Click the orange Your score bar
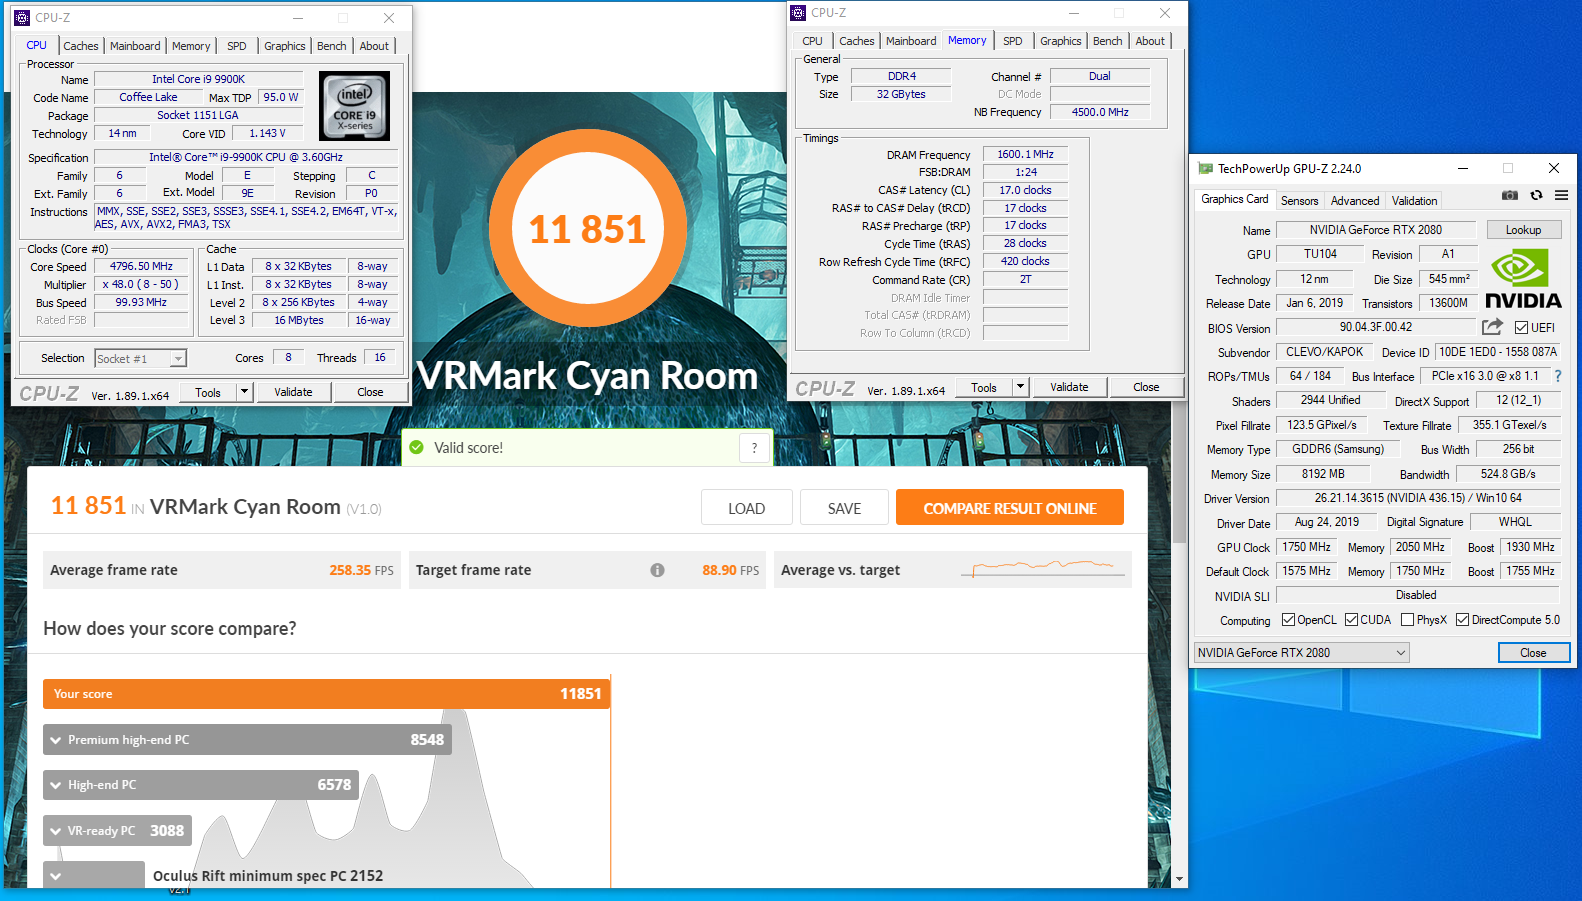Viewport: 1582px width, 901px height. (326, 694)
